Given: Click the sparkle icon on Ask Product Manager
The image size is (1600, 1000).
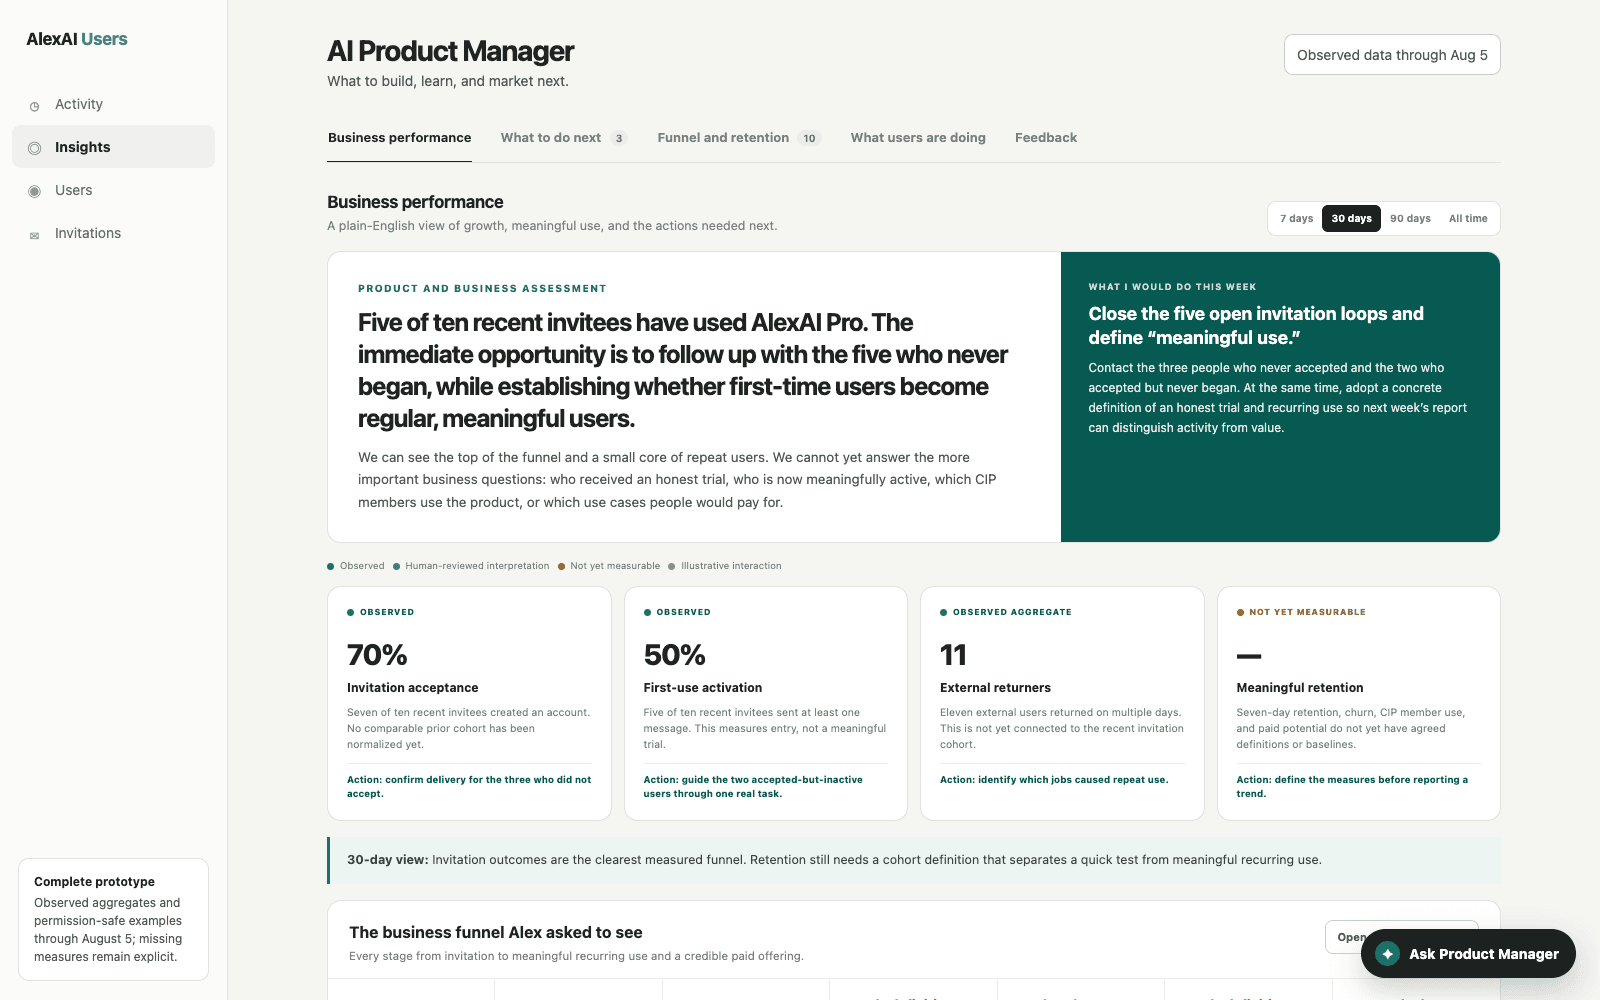Looking at the screenshot, I should (1387, 954).
